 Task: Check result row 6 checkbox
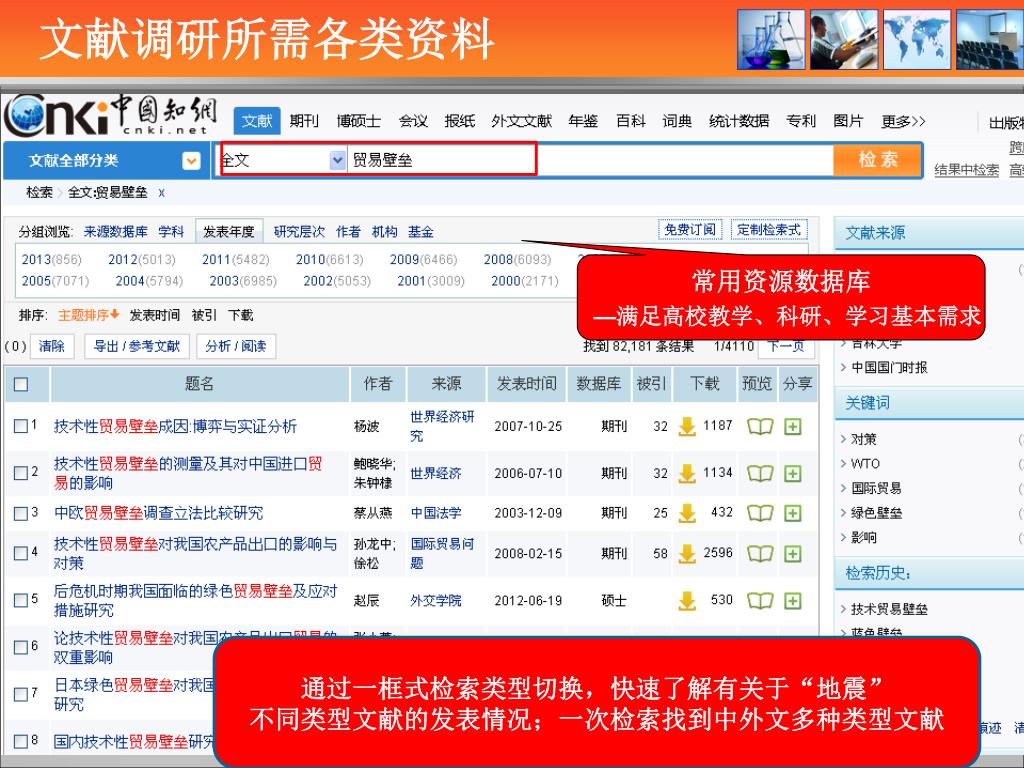[x=20, y=647]
